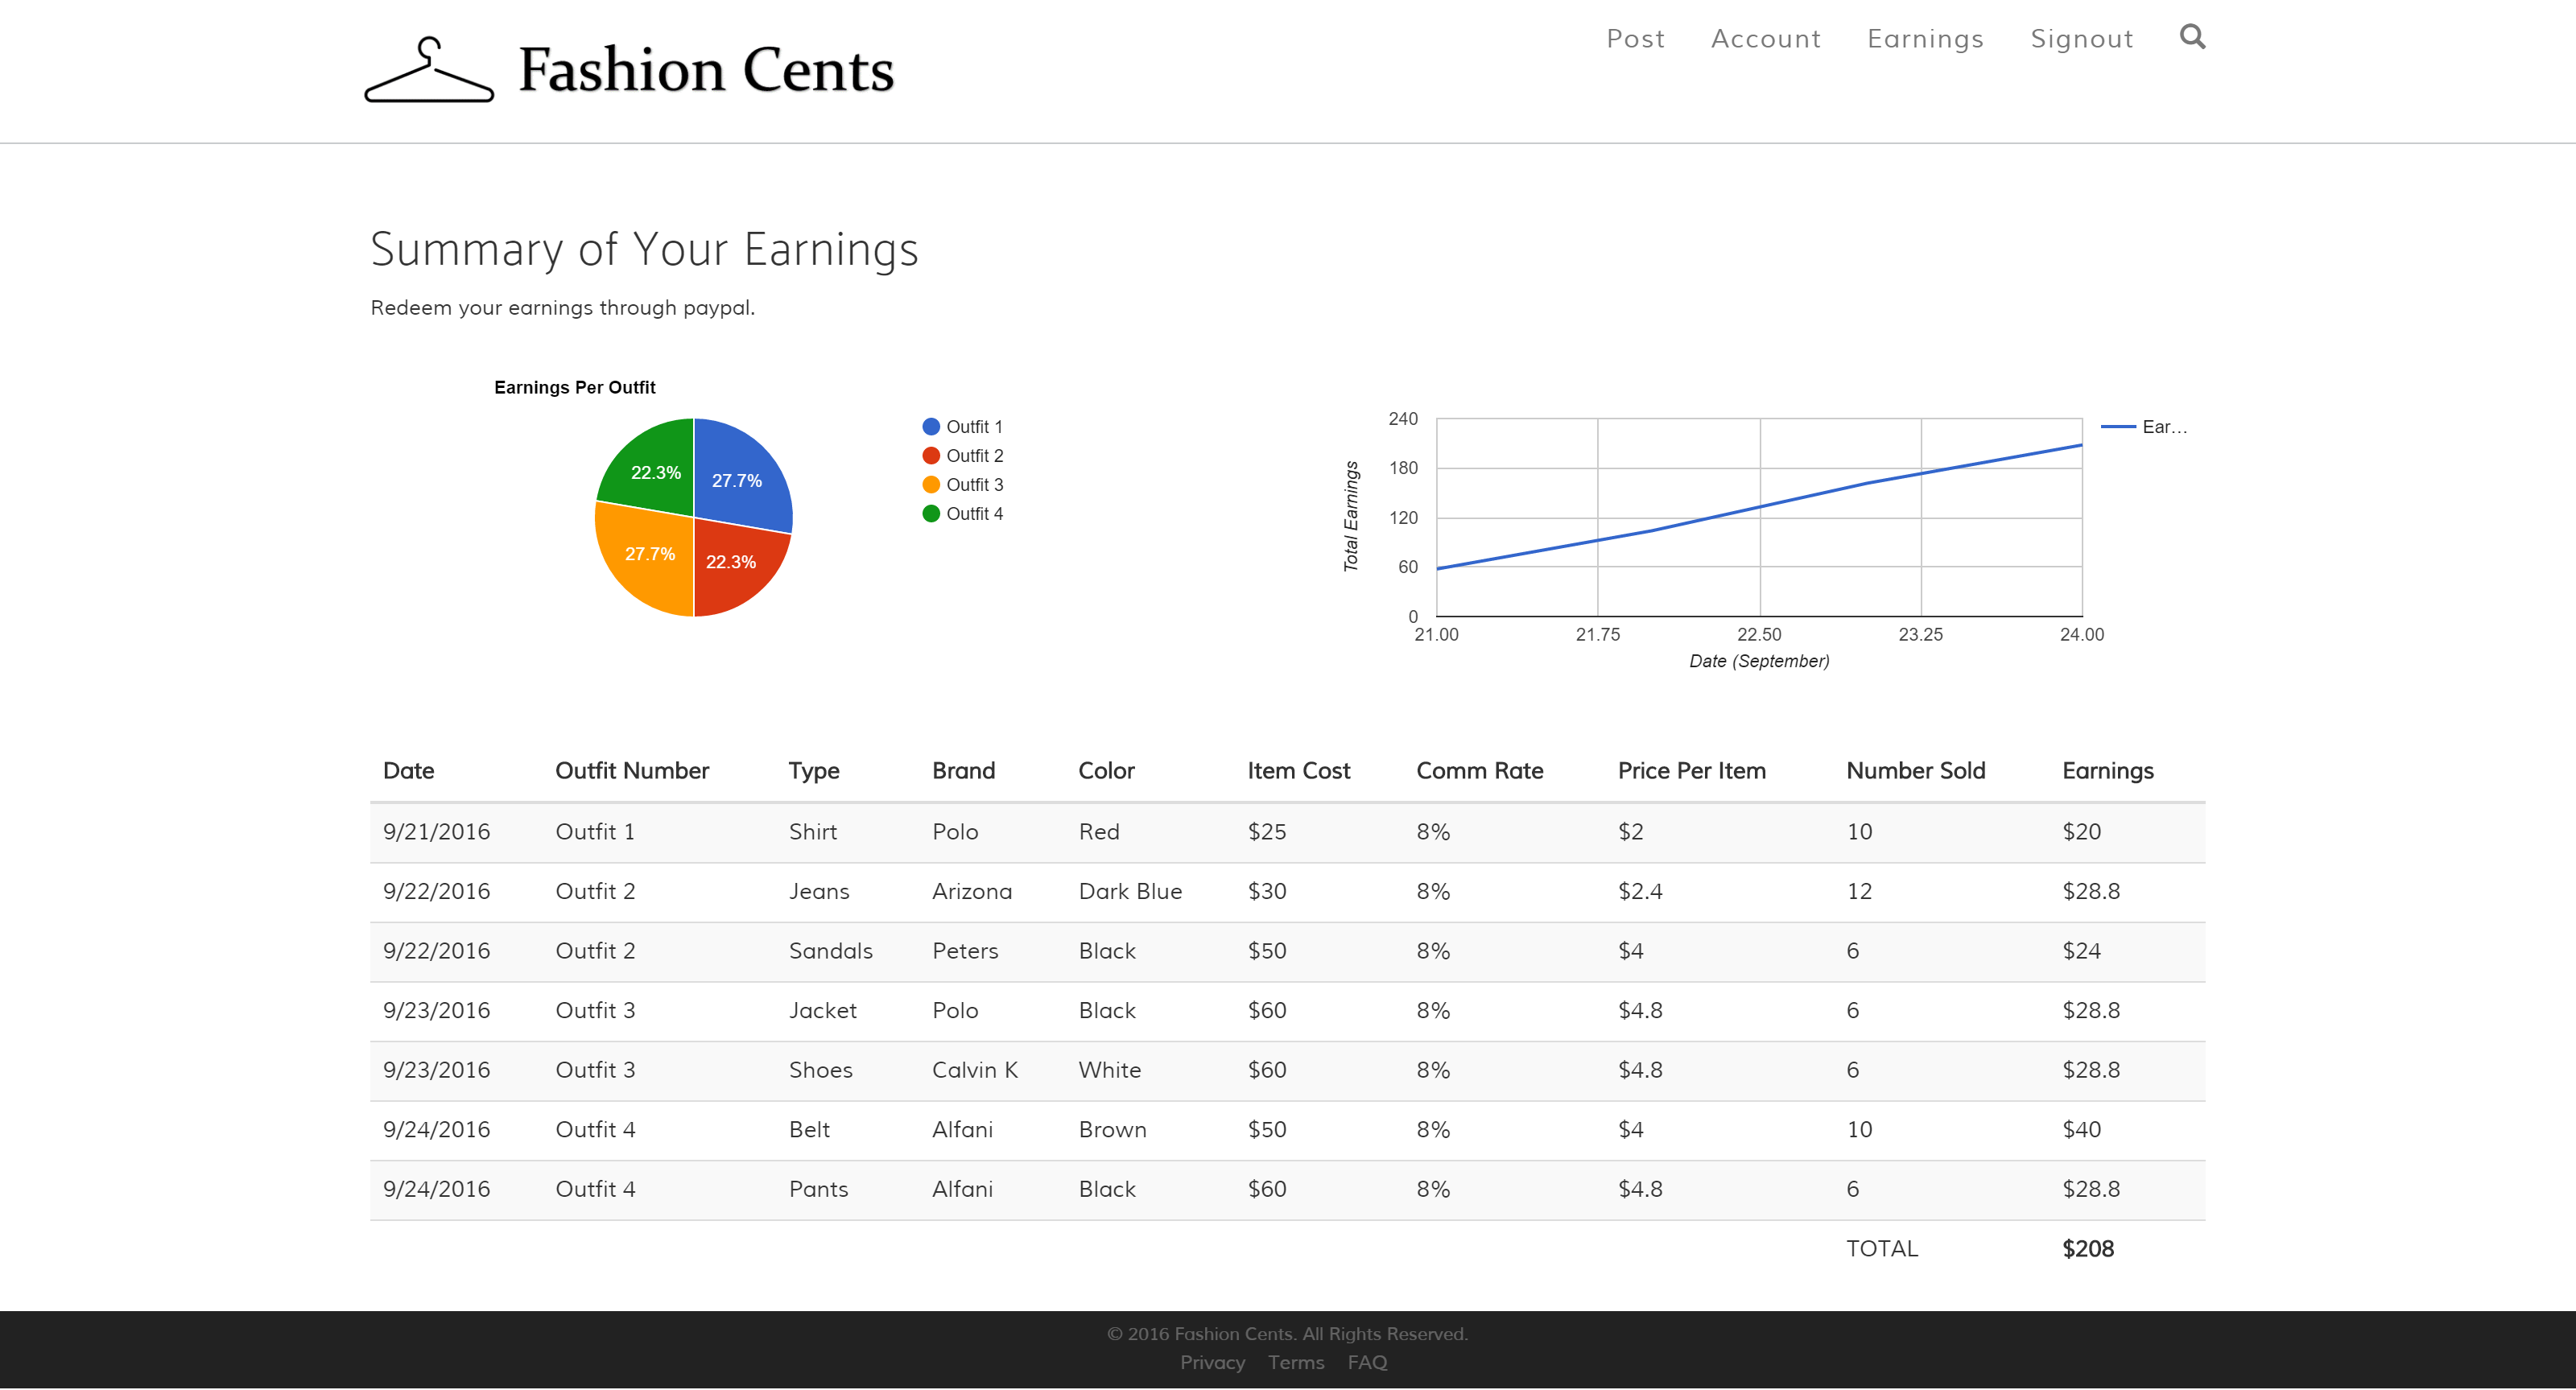Open the Post menu item
This screenshot has width=2576, height=1390.
[x=1635, y=39]
